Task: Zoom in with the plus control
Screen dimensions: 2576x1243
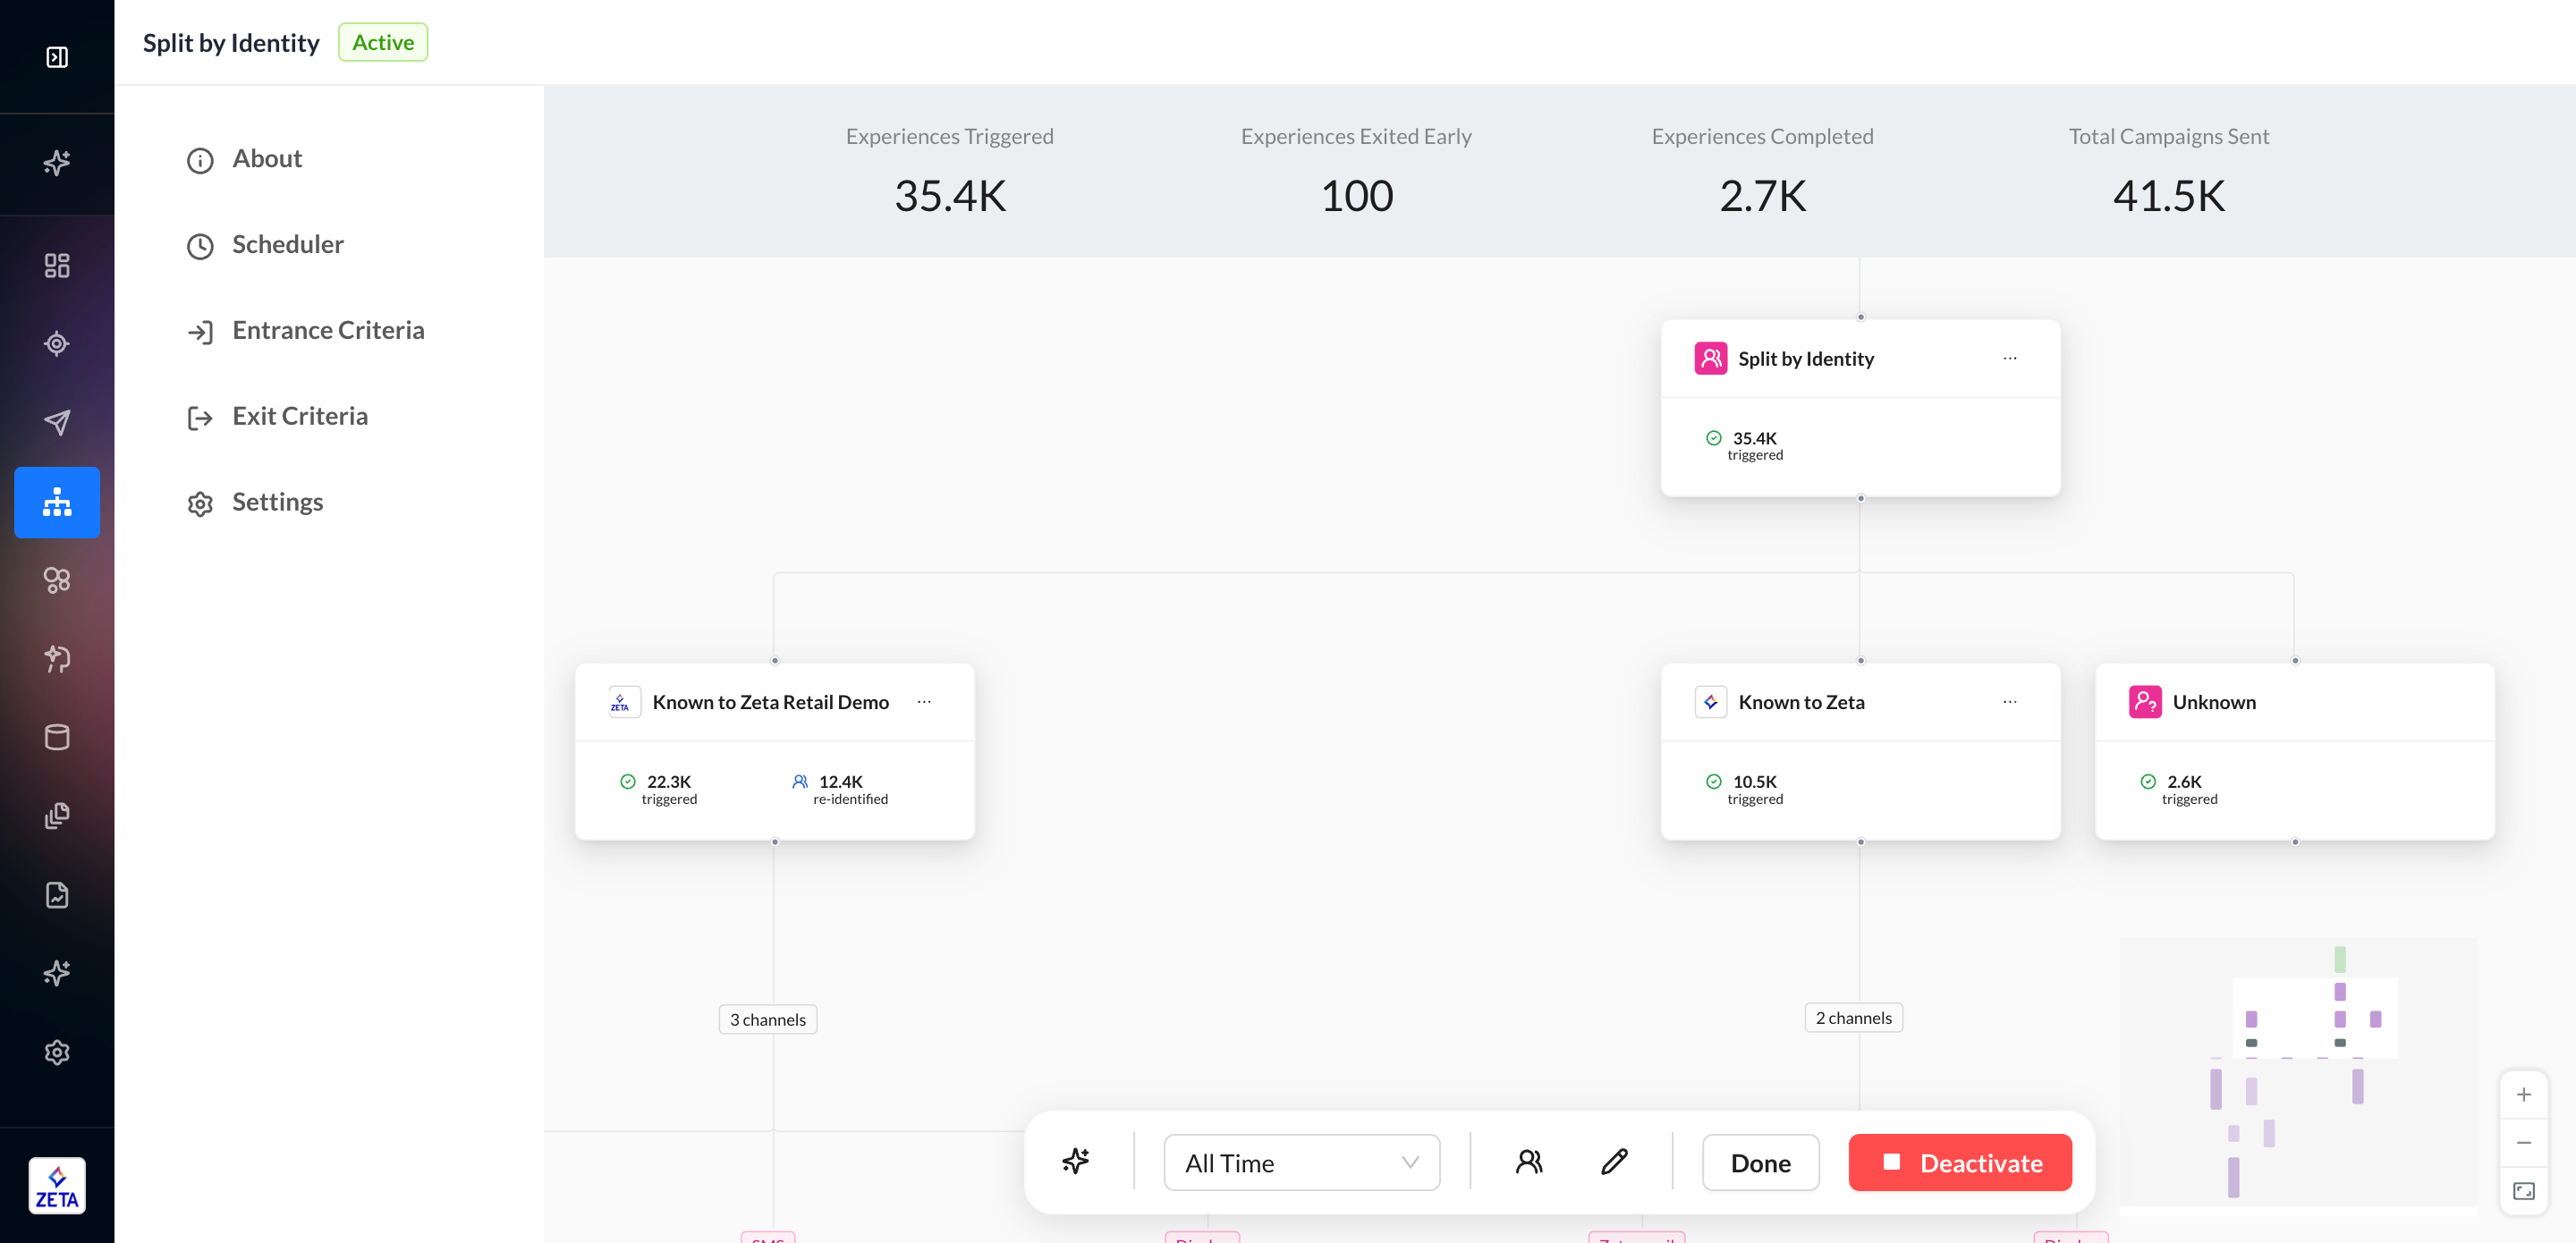Action: [x=2523, y=1094]
